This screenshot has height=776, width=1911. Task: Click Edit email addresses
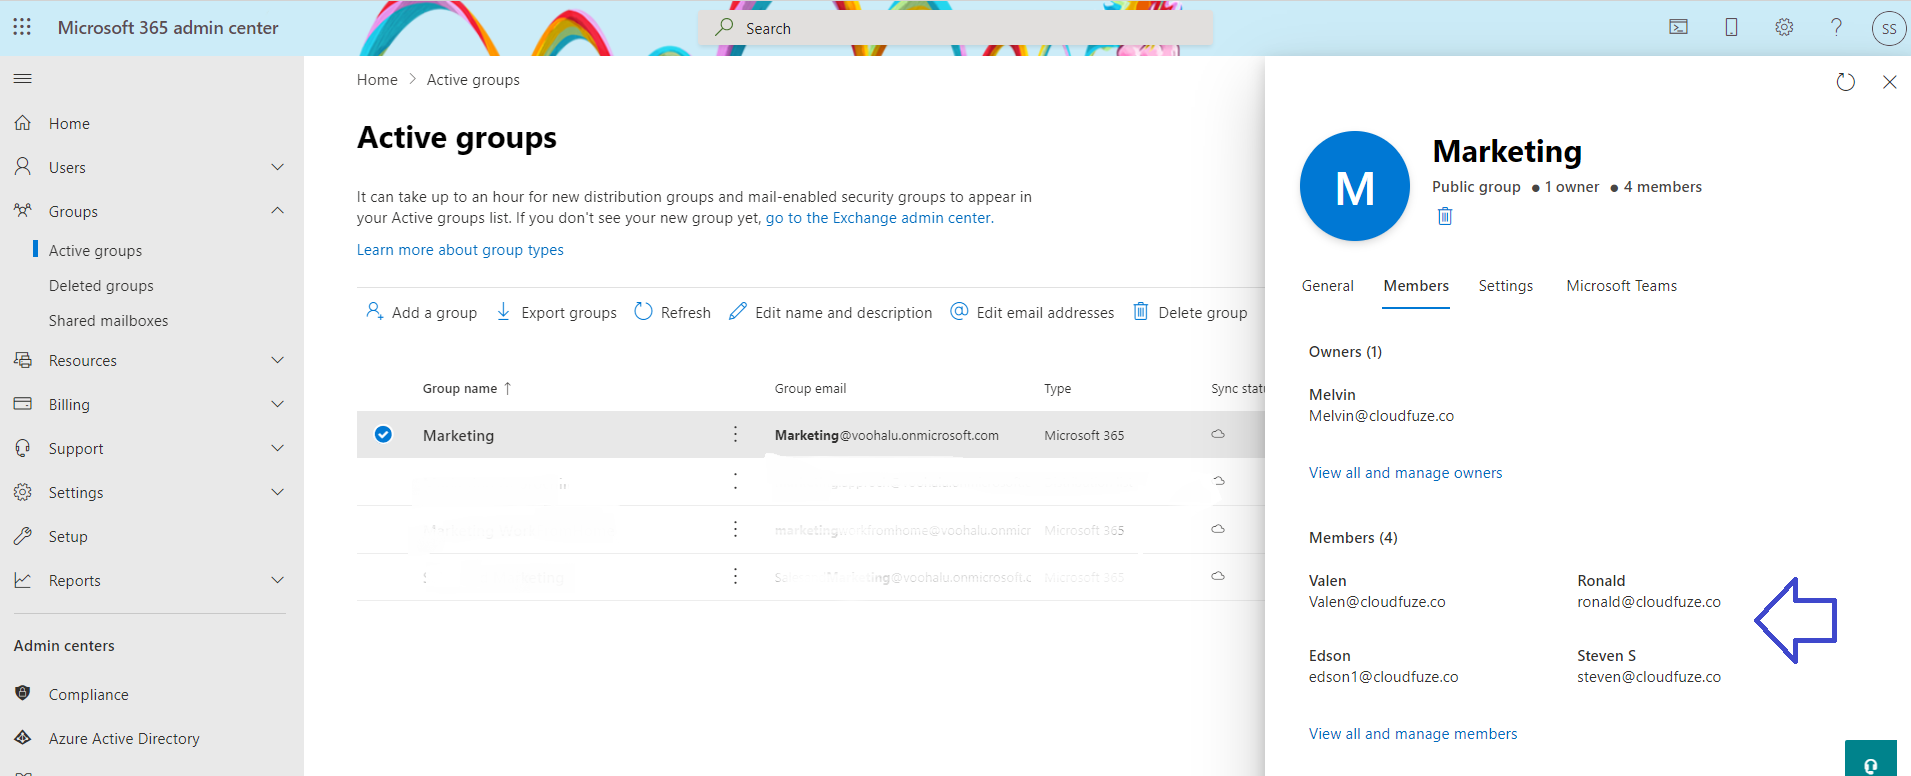1031,312
